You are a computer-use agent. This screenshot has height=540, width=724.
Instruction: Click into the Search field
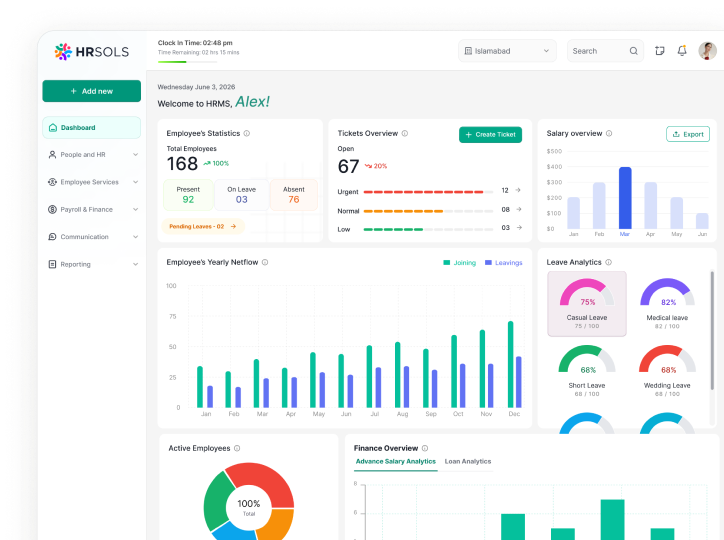click(605, 51)
